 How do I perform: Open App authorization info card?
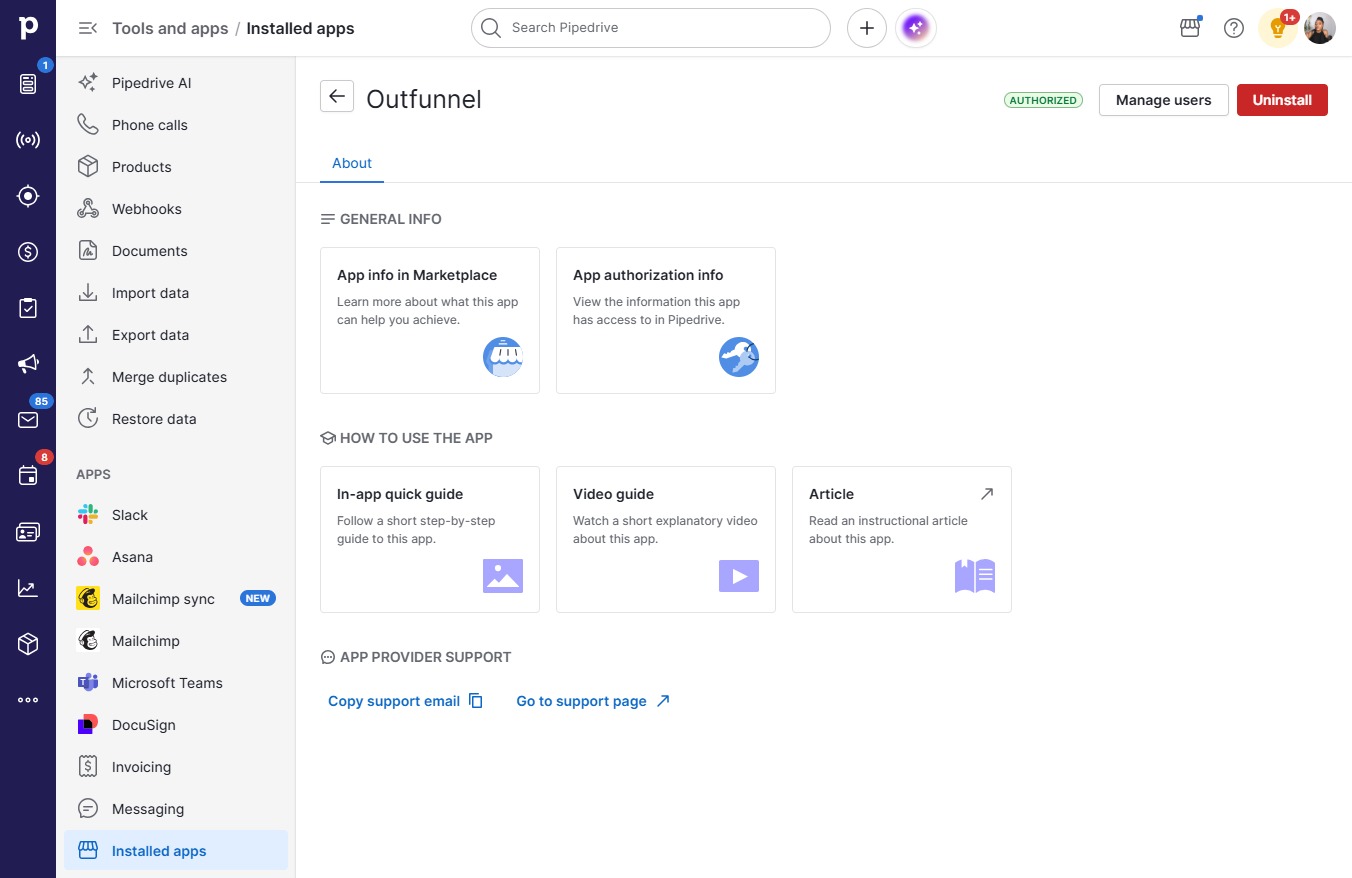coord(666,320)
